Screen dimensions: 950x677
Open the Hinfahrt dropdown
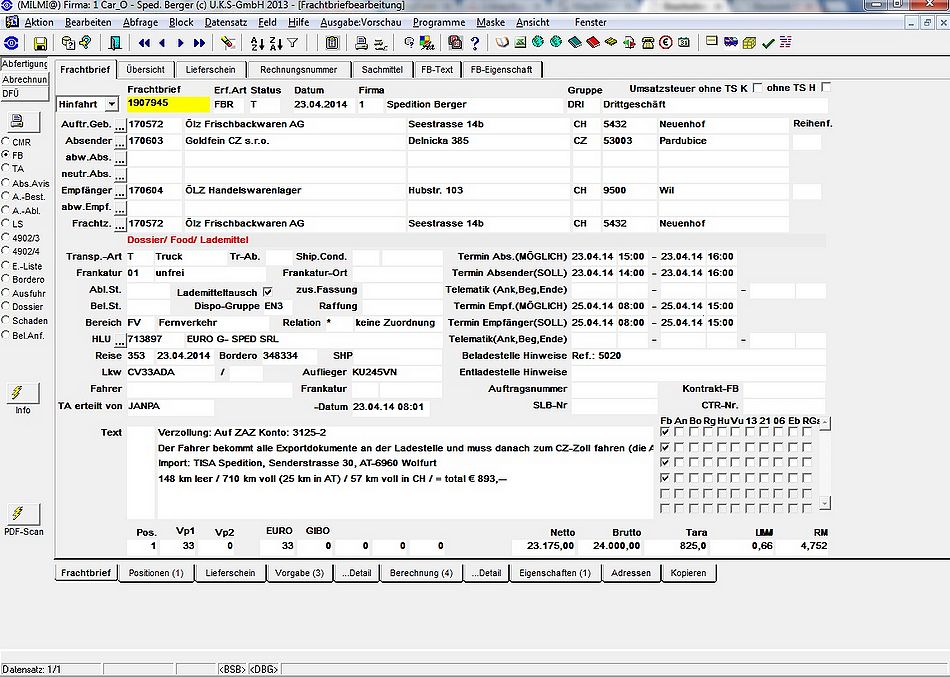(111, 104)
